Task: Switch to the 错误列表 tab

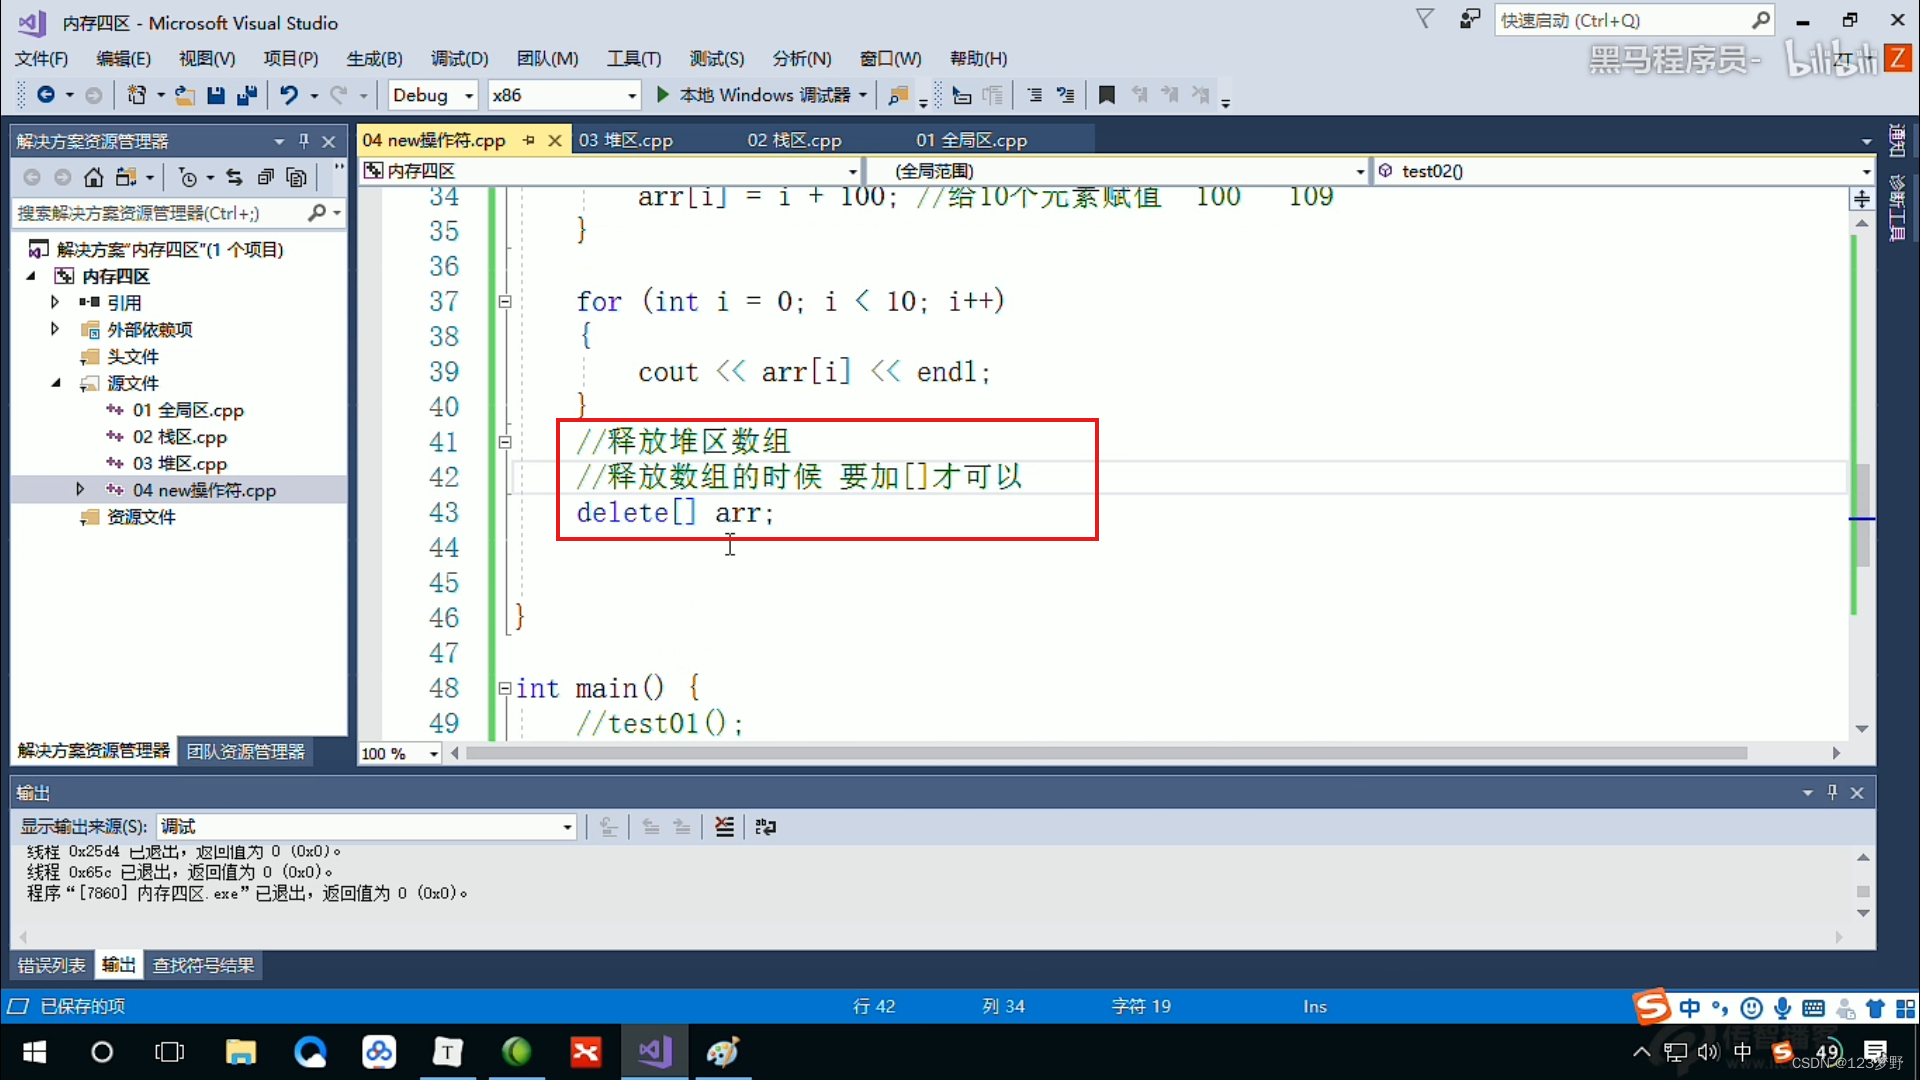Action: (51, 965)
